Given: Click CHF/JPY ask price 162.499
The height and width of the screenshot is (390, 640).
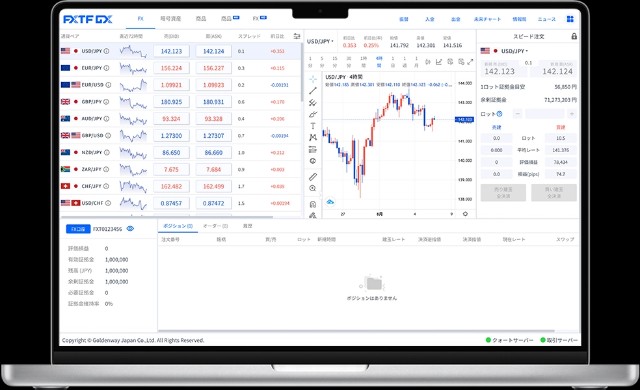Looking at the screenshot, I should [213, 186].
